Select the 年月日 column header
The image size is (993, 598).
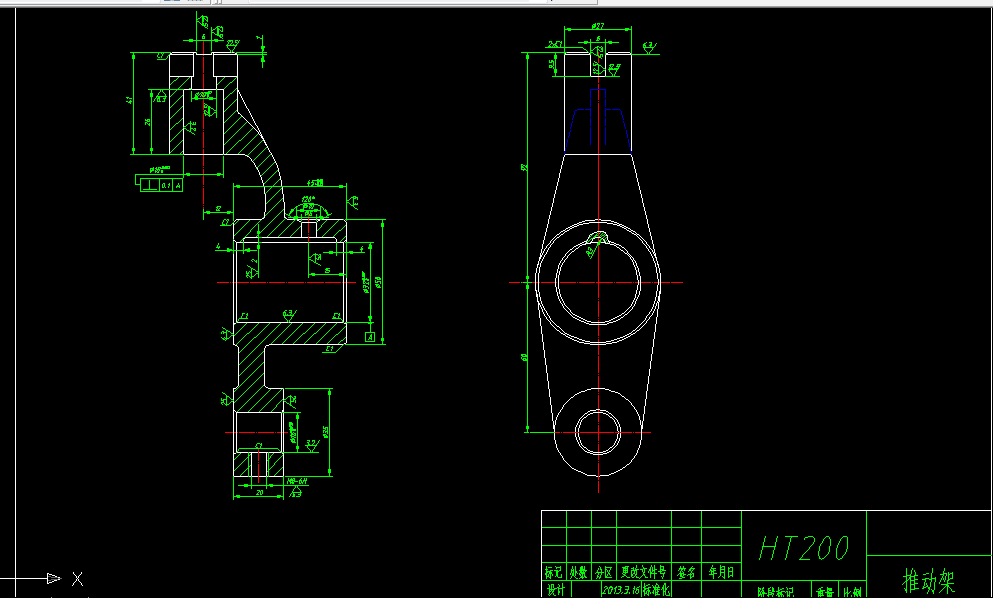pos(721,572)
